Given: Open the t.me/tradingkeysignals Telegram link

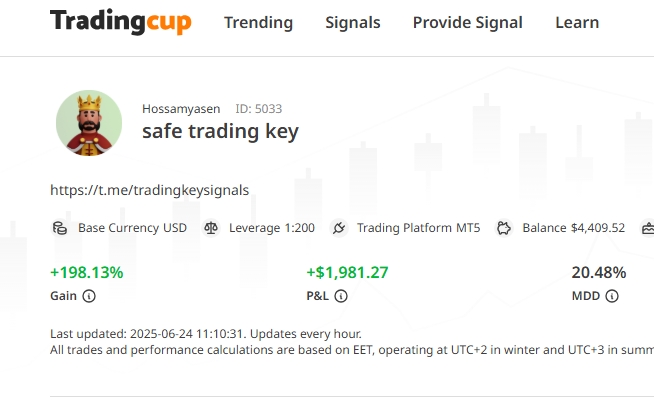Looking at the screenshot, I should (x=149, y=189).
